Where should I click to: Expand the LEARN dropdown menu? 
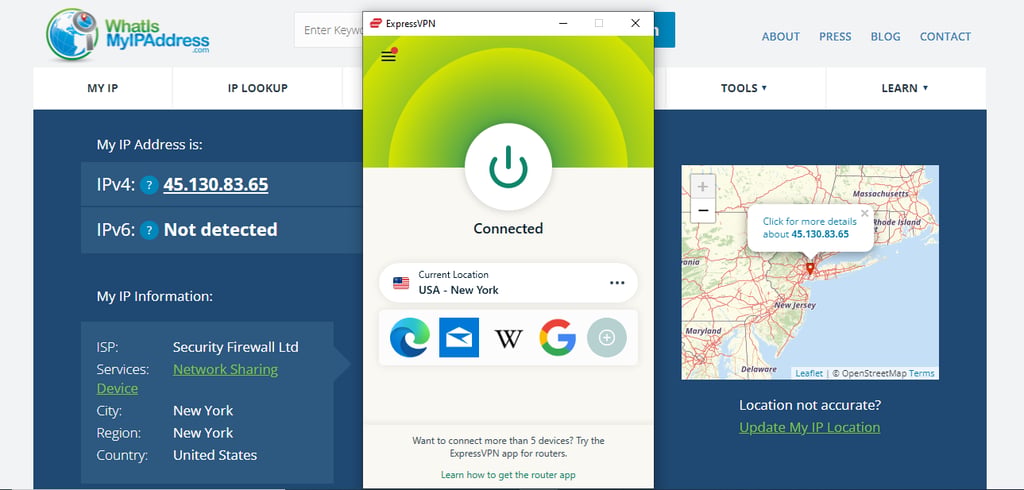coord(905,88)
